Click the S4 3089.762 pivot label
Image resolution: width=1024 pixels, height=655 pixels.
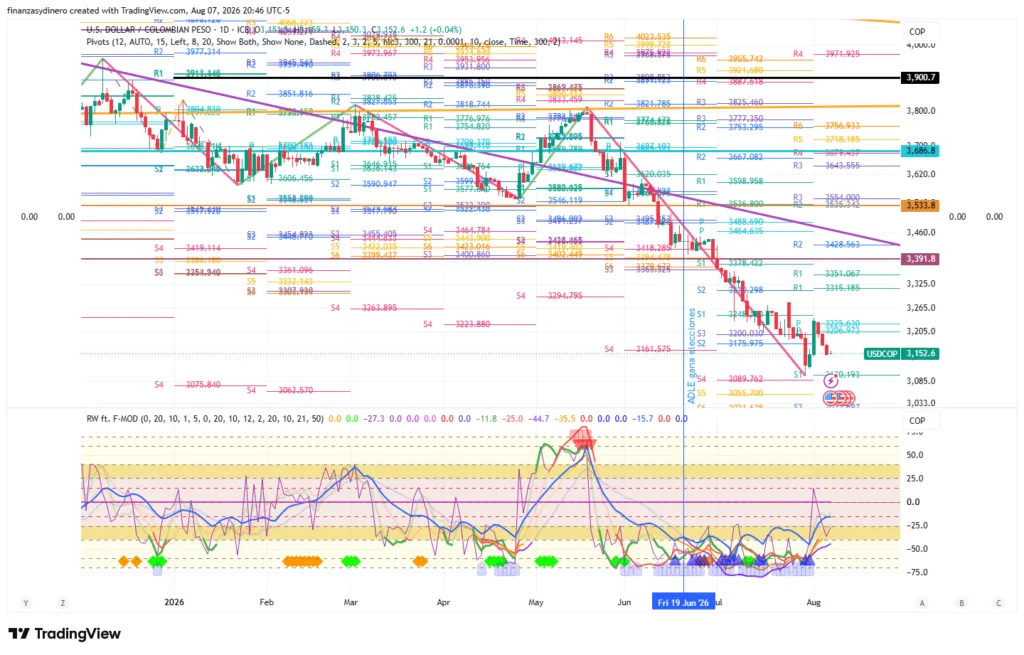[x=729, y=379]
